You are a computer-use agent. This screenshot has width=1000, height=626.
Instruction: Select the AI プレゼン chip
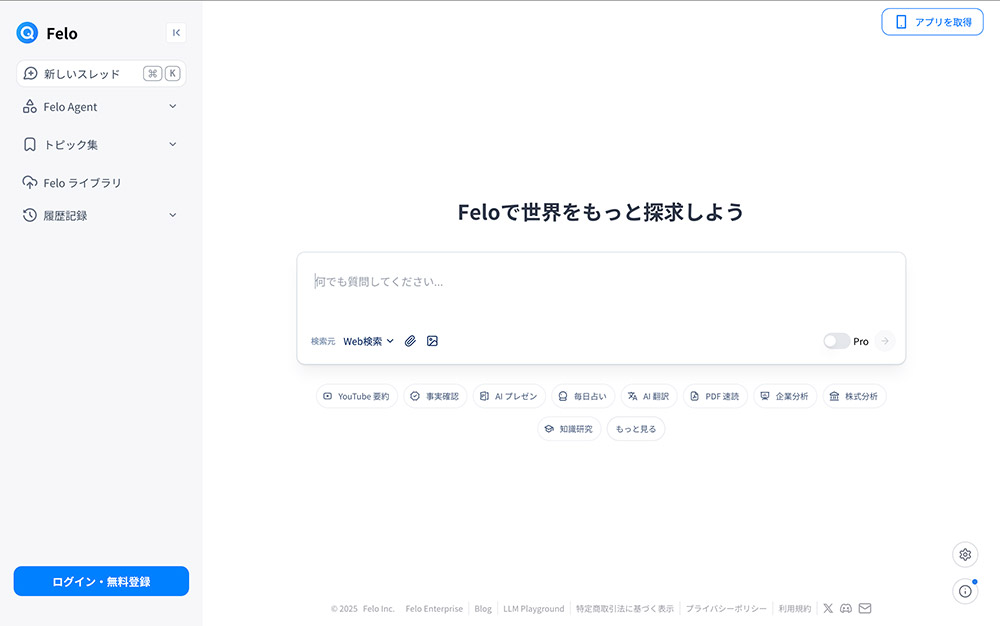(509, 397)
